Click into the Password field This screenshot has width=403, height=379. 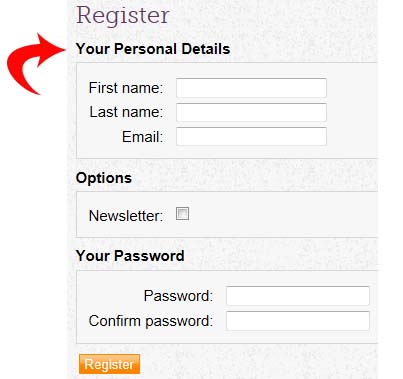click(298, 296)
